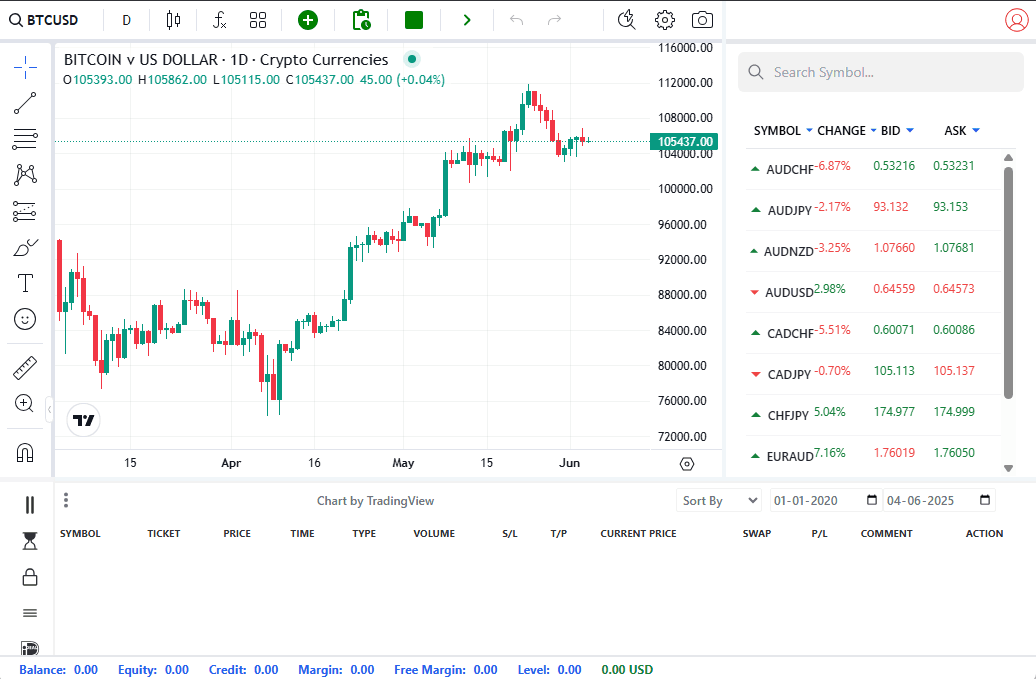Screen dimensions: 1036x679
Task: Open the Sort By dropdown
Action: (x=718, y=500)
